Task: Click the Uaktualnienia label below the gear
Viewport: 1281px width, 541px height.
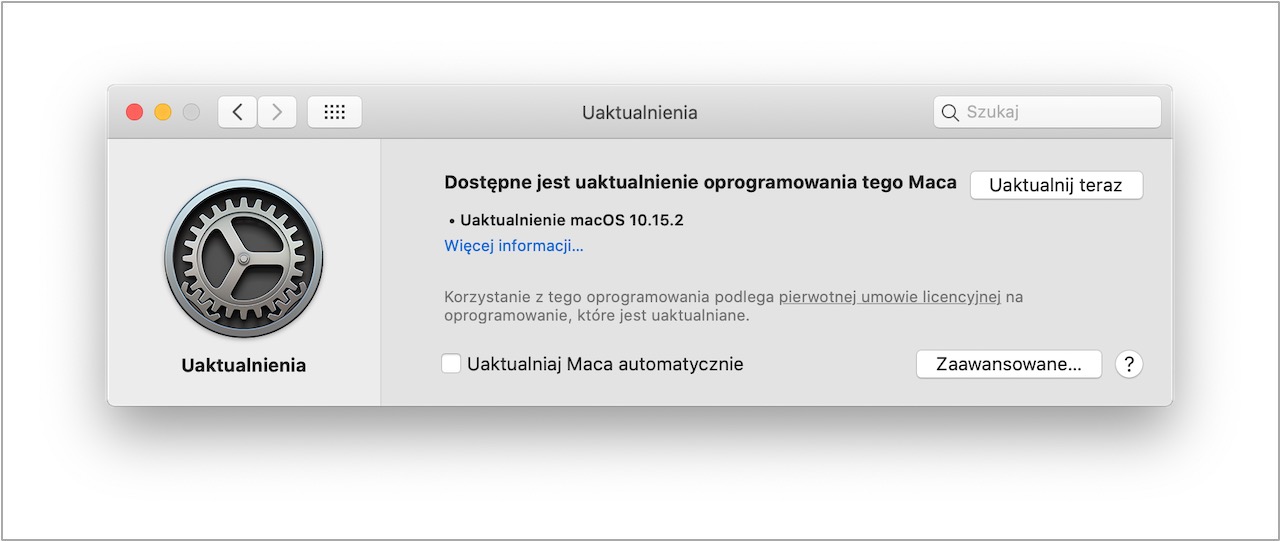Action: point(244,365)
